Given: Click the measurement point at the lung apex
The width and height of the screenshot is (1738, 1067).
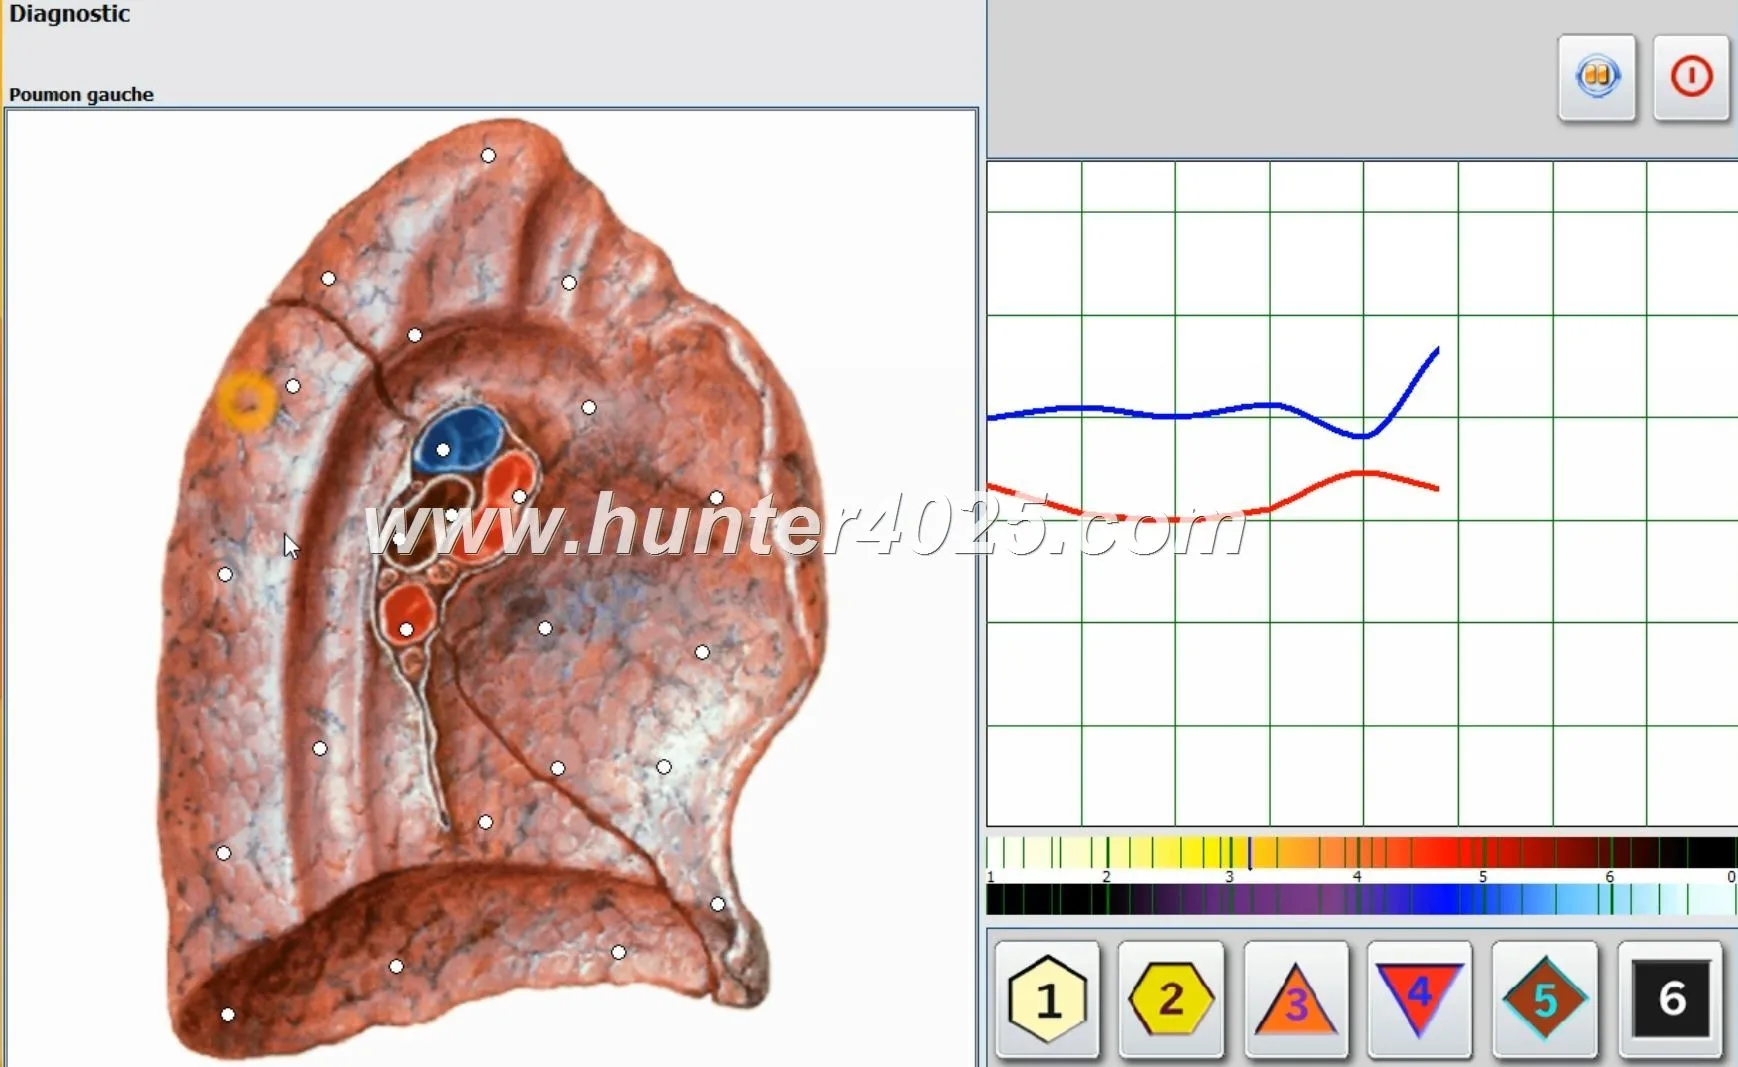Looking at the screenshot, I should pyautogui.click(x=488, y=155).
